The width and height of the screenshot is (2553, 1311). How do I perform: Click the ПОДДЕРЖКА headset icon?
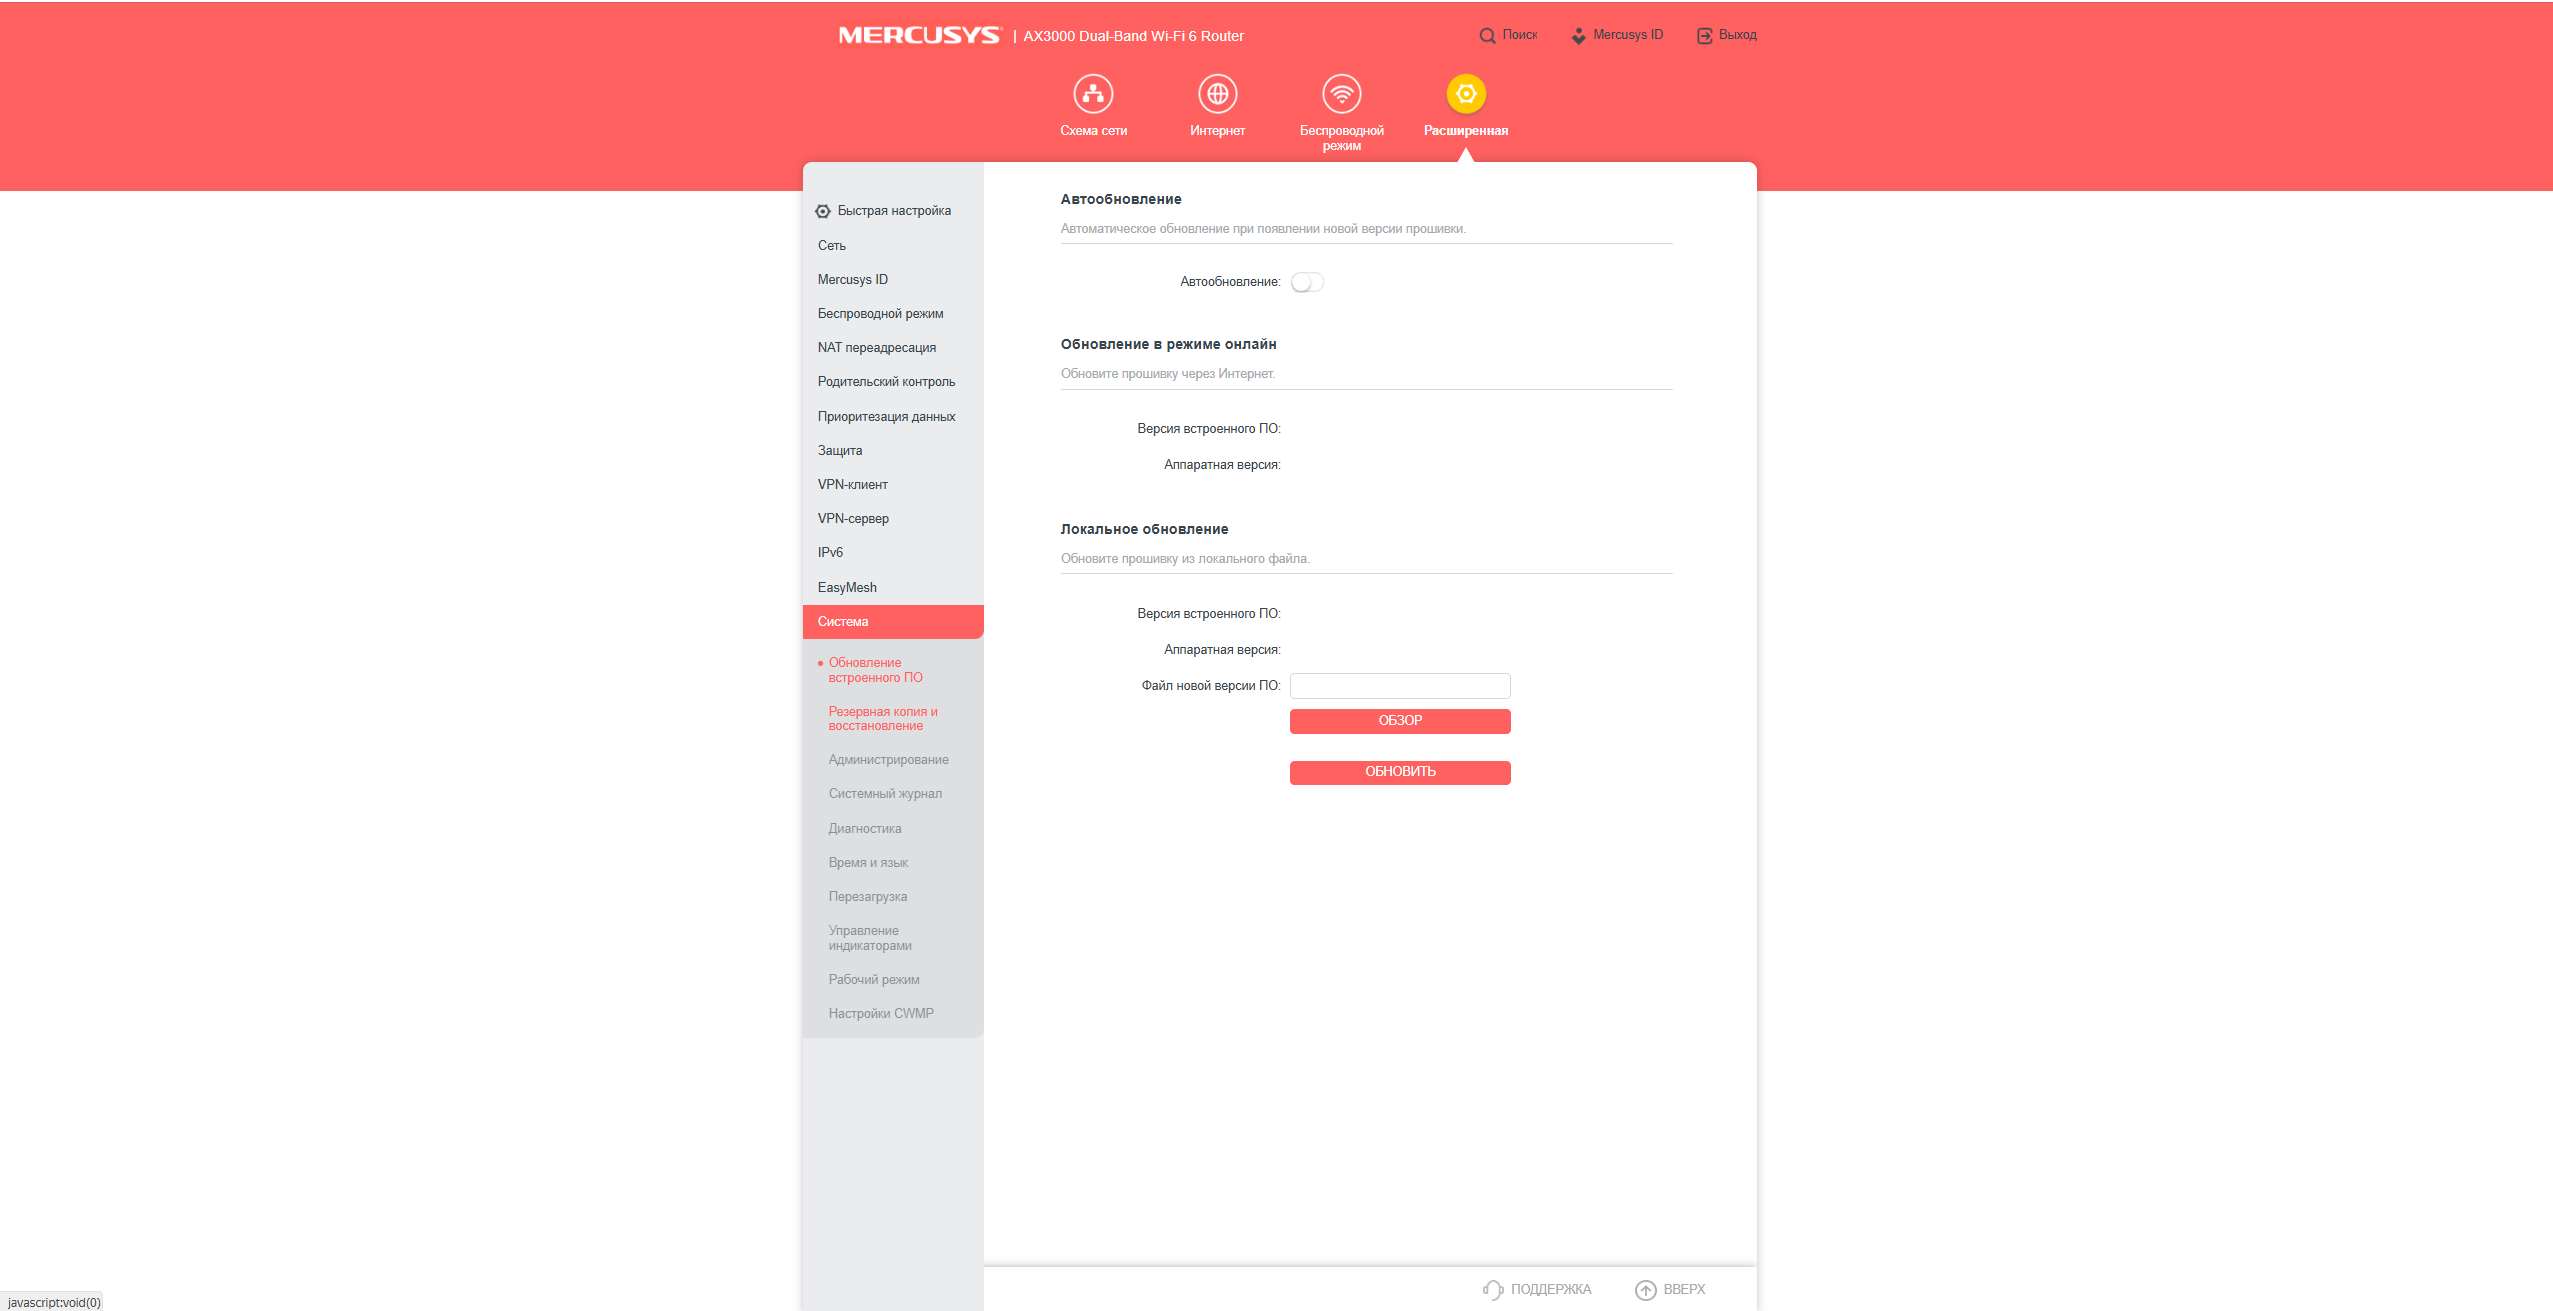click(x=1492, y=1290)
